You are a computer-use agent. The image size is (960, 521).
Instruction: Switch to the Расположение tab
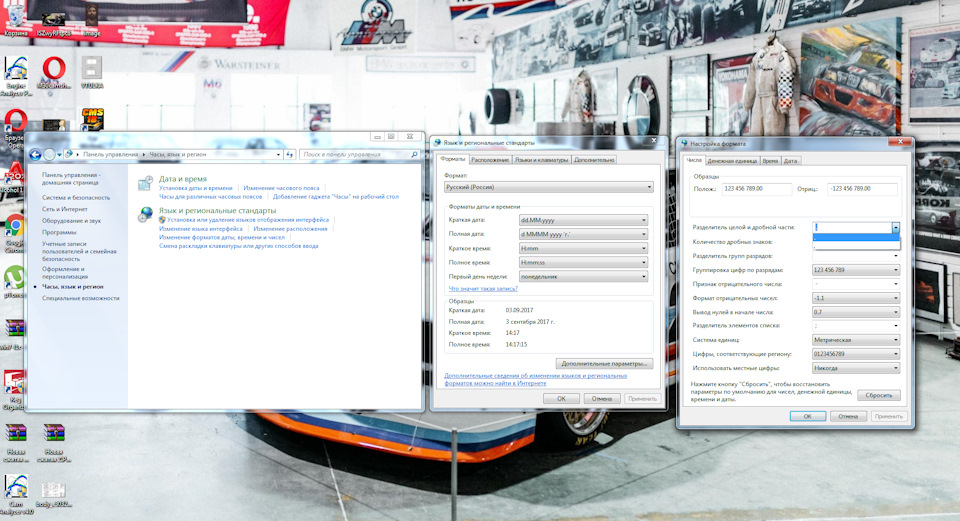coord(490,160)
